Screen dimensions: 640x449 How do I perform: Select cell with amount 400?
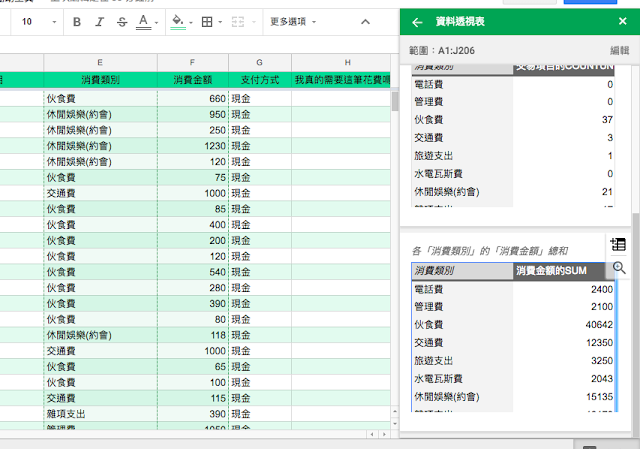point(193,224)
